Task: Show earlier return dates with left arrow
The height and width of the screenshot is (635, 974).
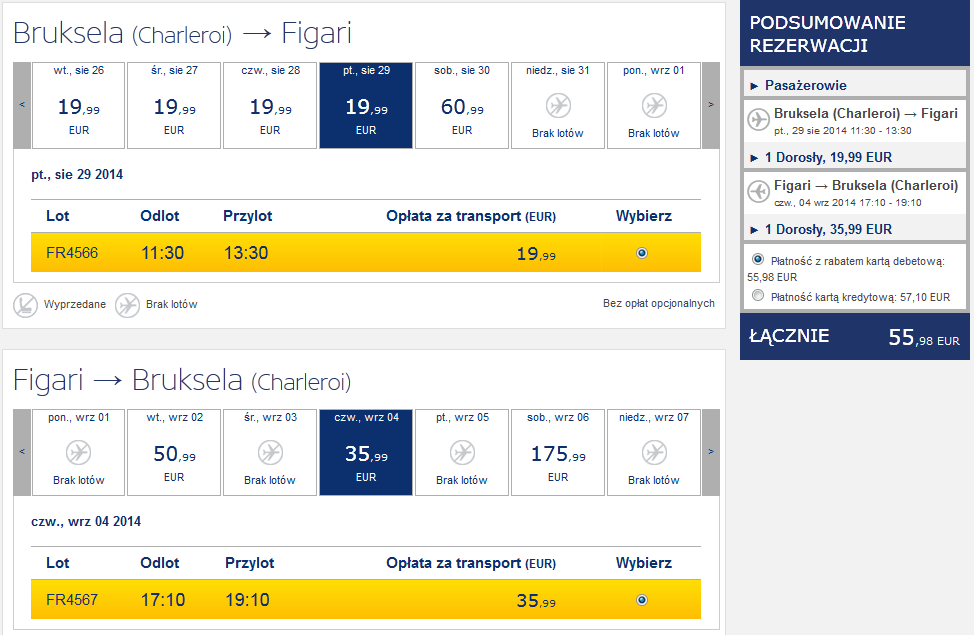Action: [22, 452]
